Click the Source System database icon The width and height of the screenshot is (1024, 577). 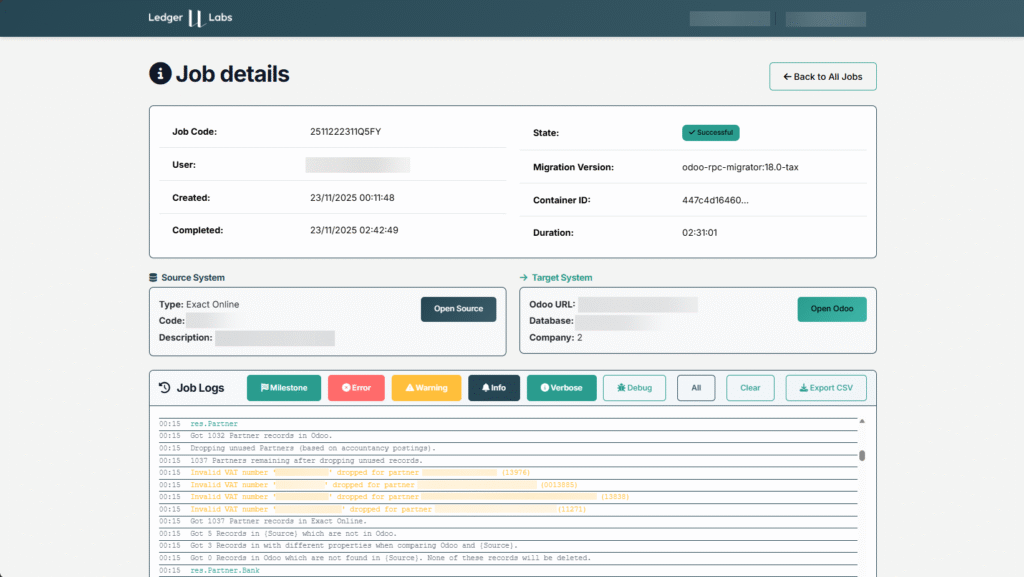point(153,278)
